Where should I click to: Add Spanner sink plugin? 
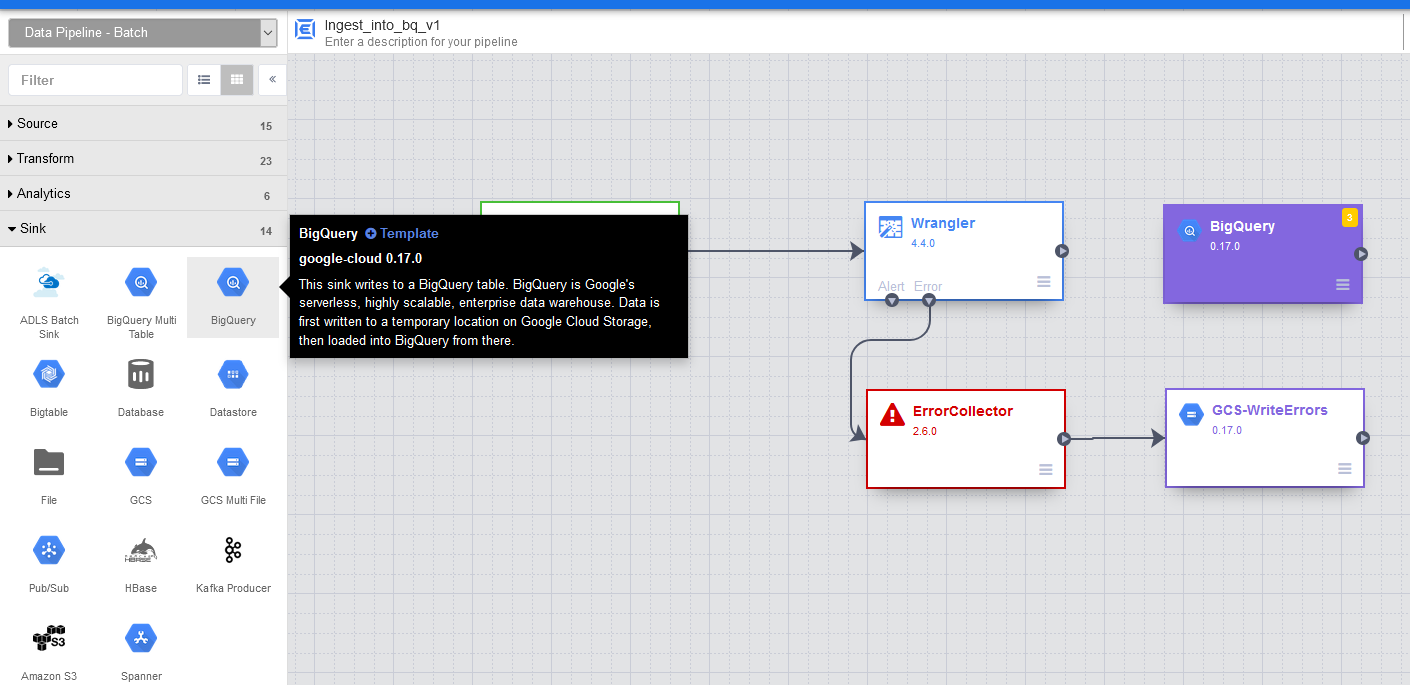click(x=141, y=652)
